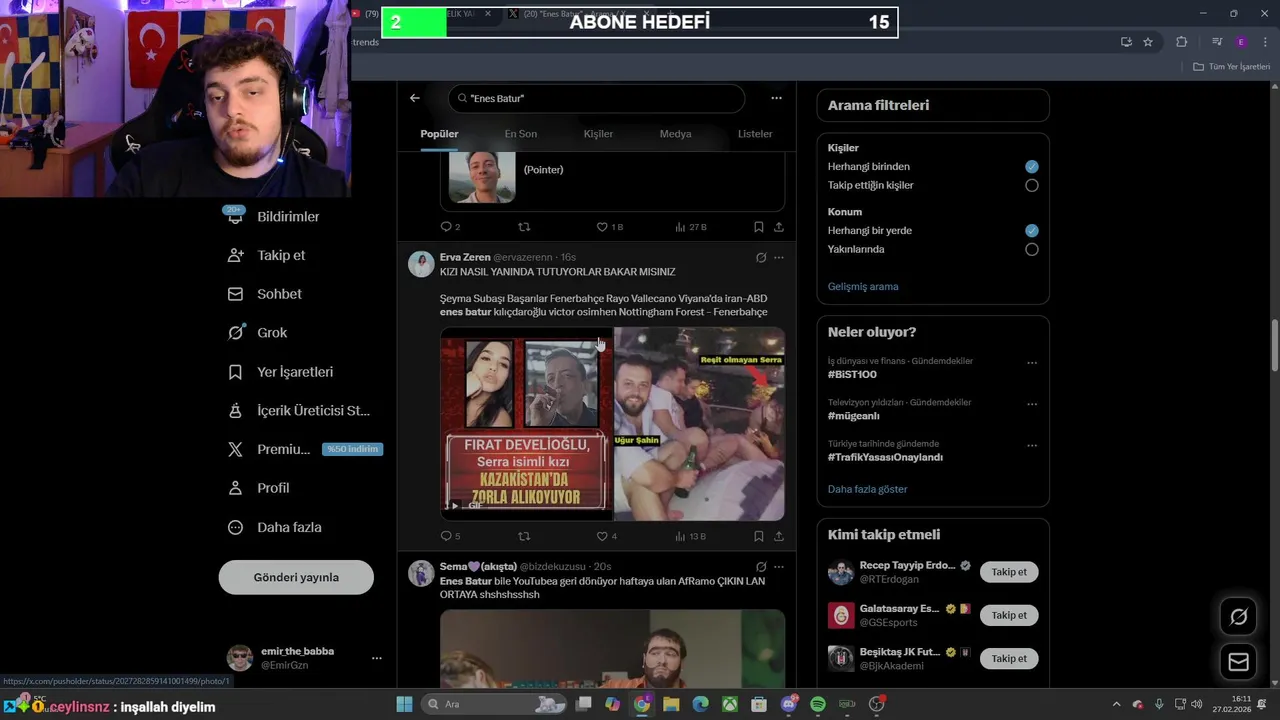Image resolution: width=1280 pixels, height=720 pixels.
Task: Open Chrome extensions puzzle icon
Action: [x=1181, y=42]
